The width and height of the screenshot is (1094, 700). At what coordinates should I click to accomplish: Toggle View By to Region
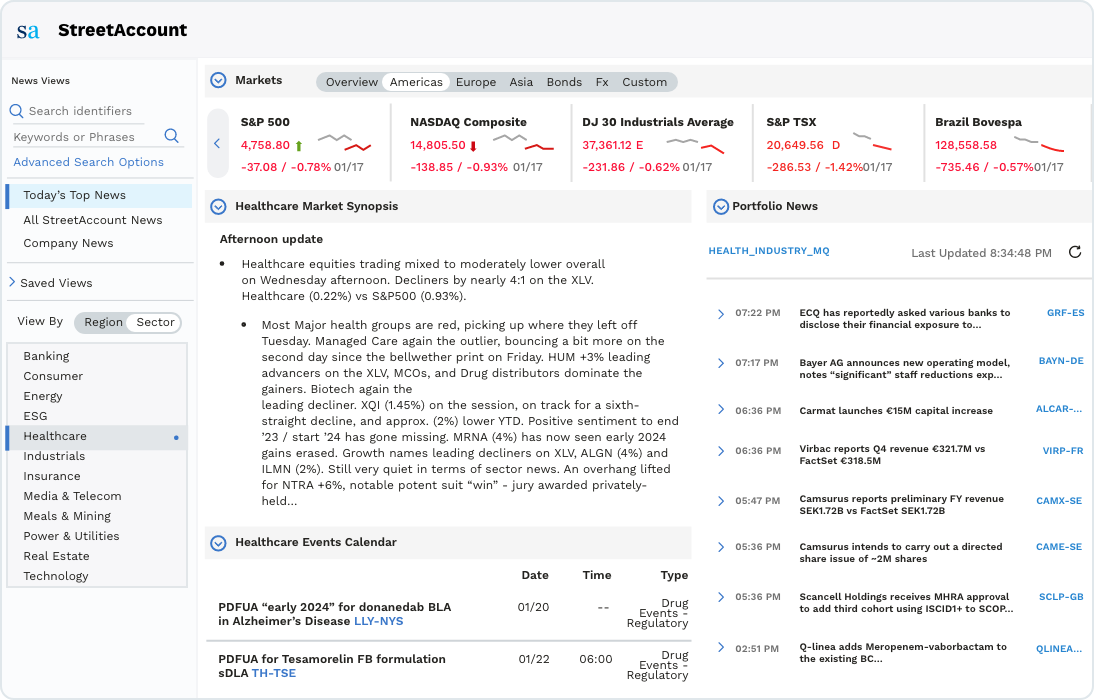pyautogui.click(x=103, y=322)
